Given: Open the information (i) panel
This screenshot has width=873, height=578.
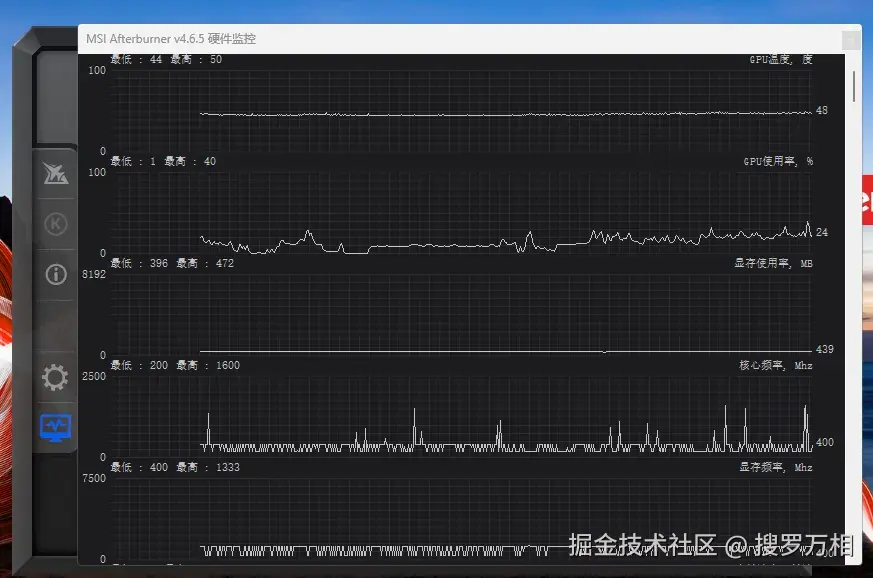Looking at the screenshot, I should [56, 274].
